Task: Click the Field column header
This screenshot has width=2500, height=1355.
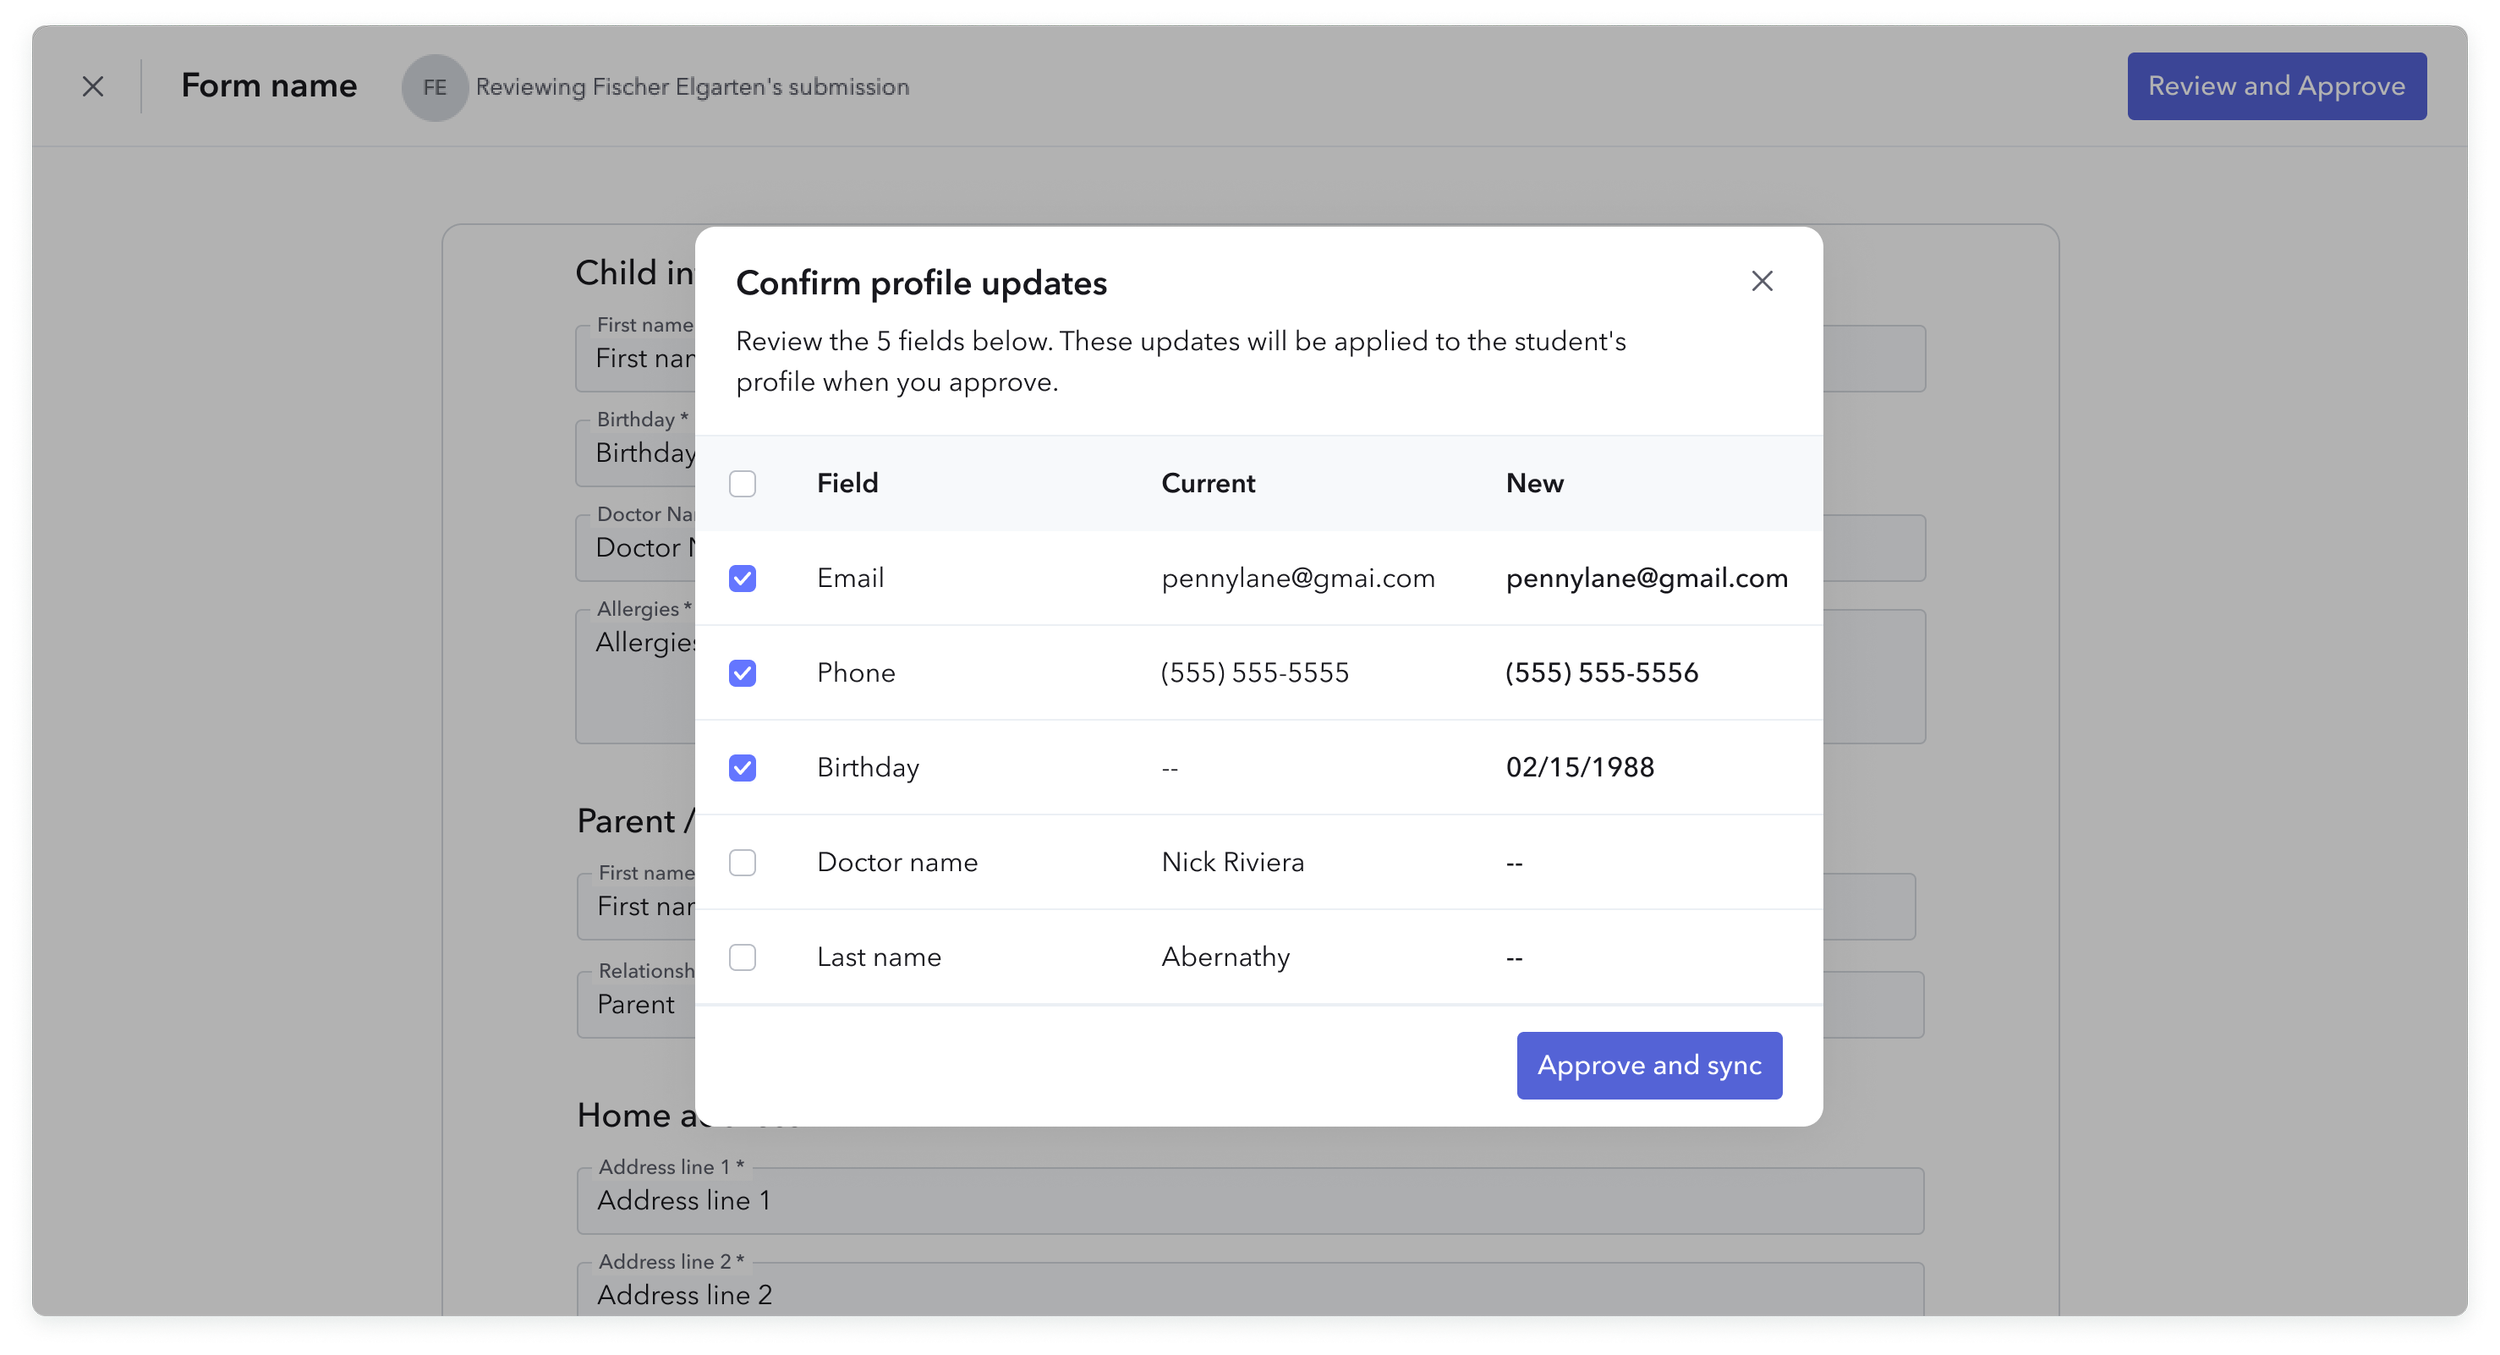Action: [847, 484]
